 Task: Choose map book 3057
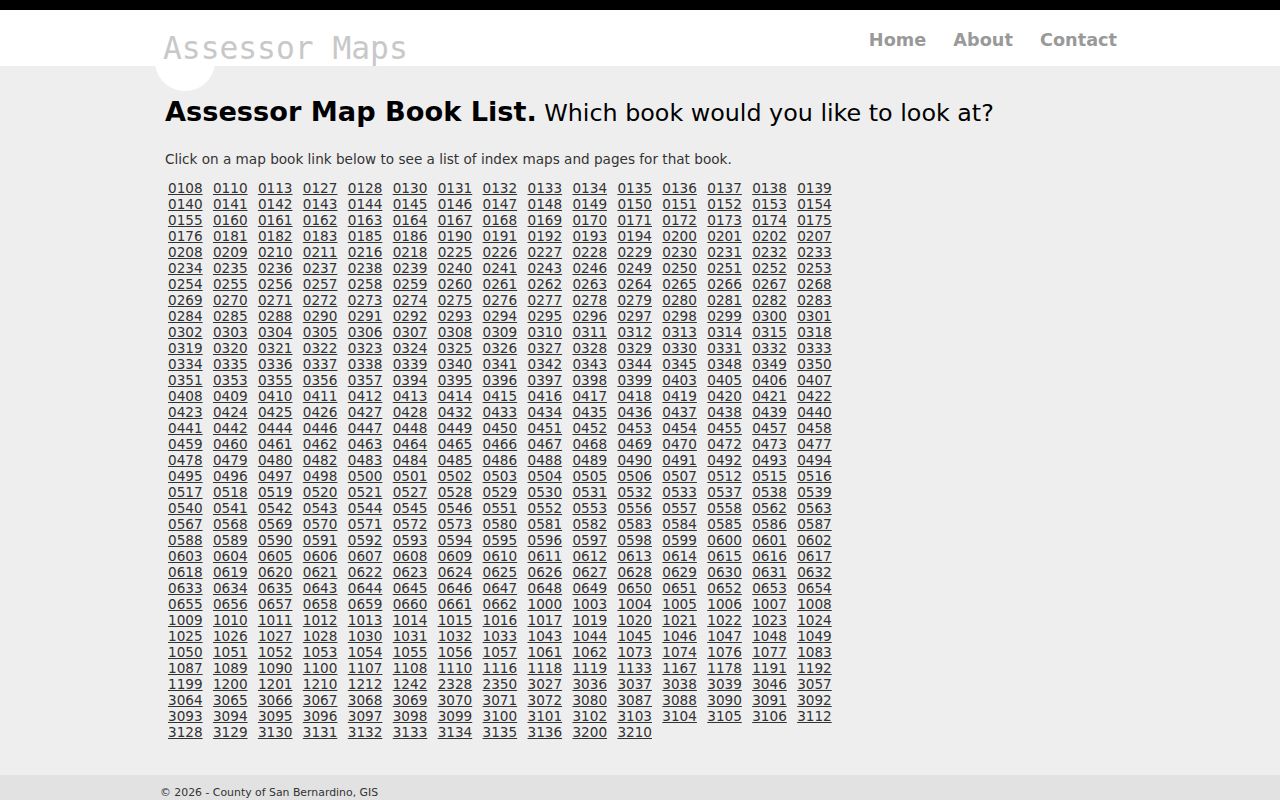pos(814,684)
